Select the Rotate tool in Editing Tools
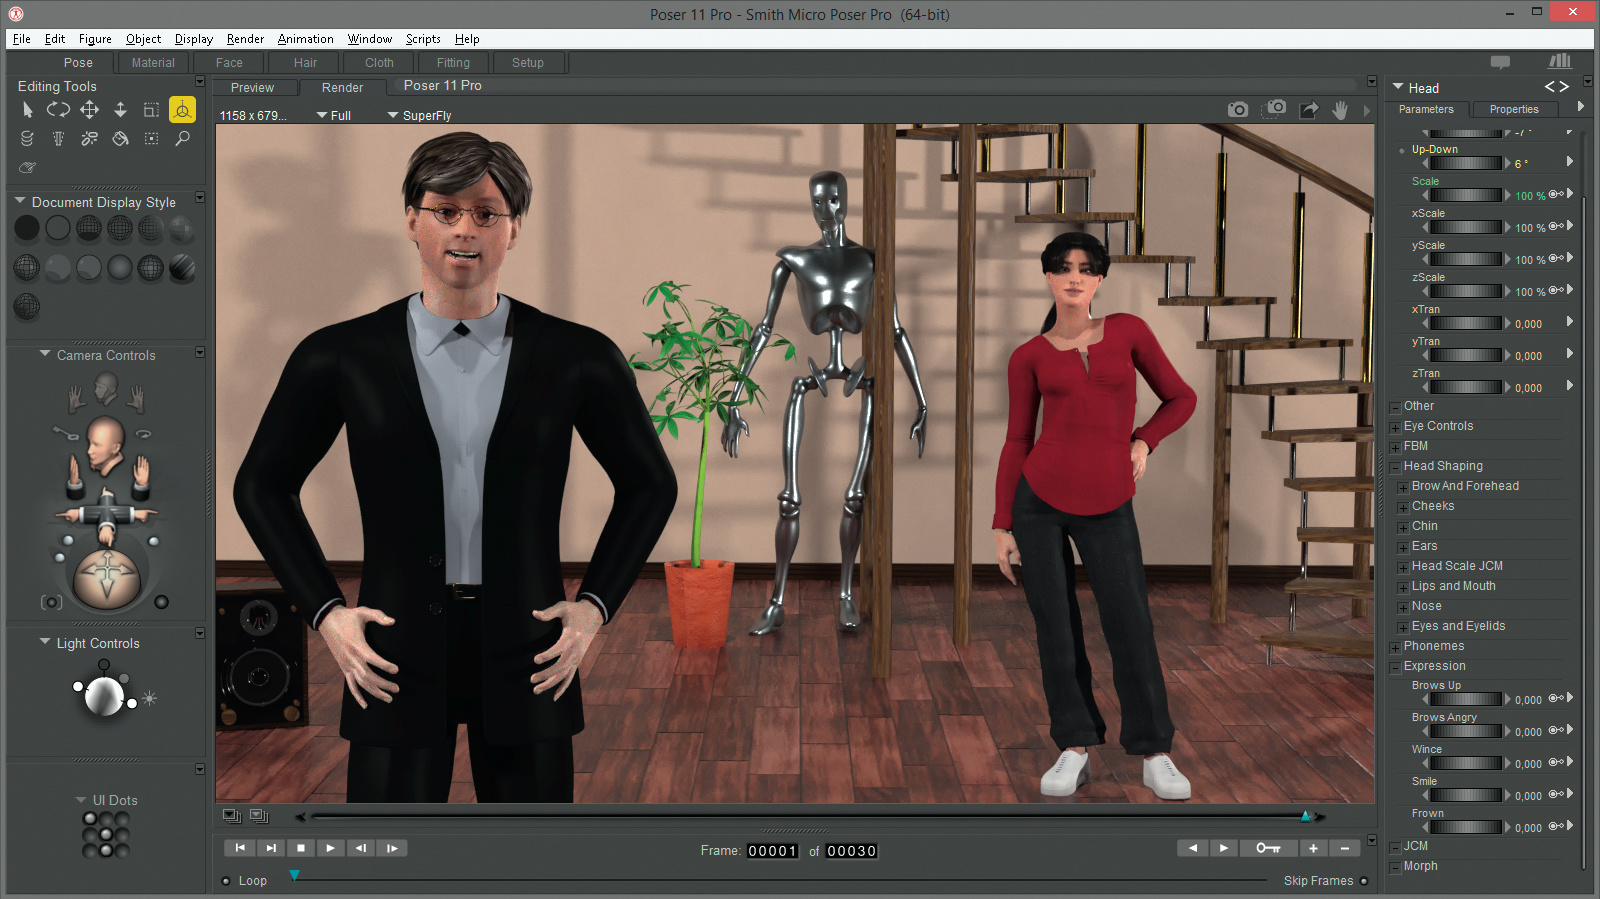The image size is (1600, 899). tap(58, 110)
